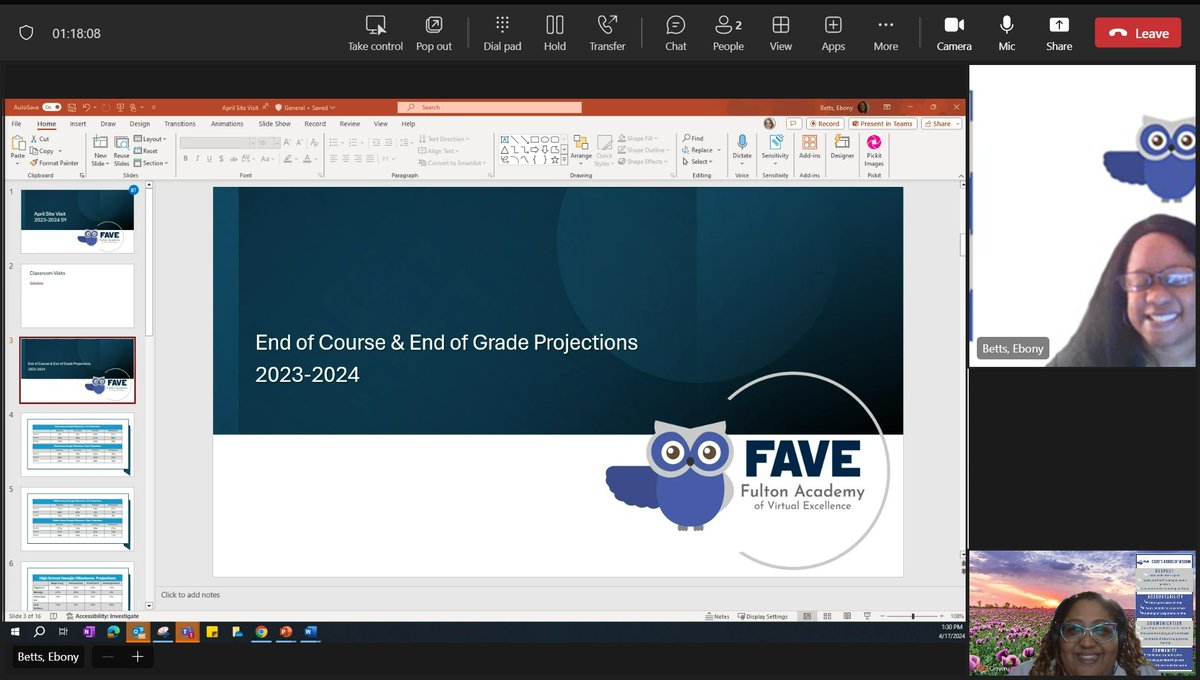1200x680 pixels.
Task: Toggle AutoSave switch in PowerPoint
Action: pos(51,107)
